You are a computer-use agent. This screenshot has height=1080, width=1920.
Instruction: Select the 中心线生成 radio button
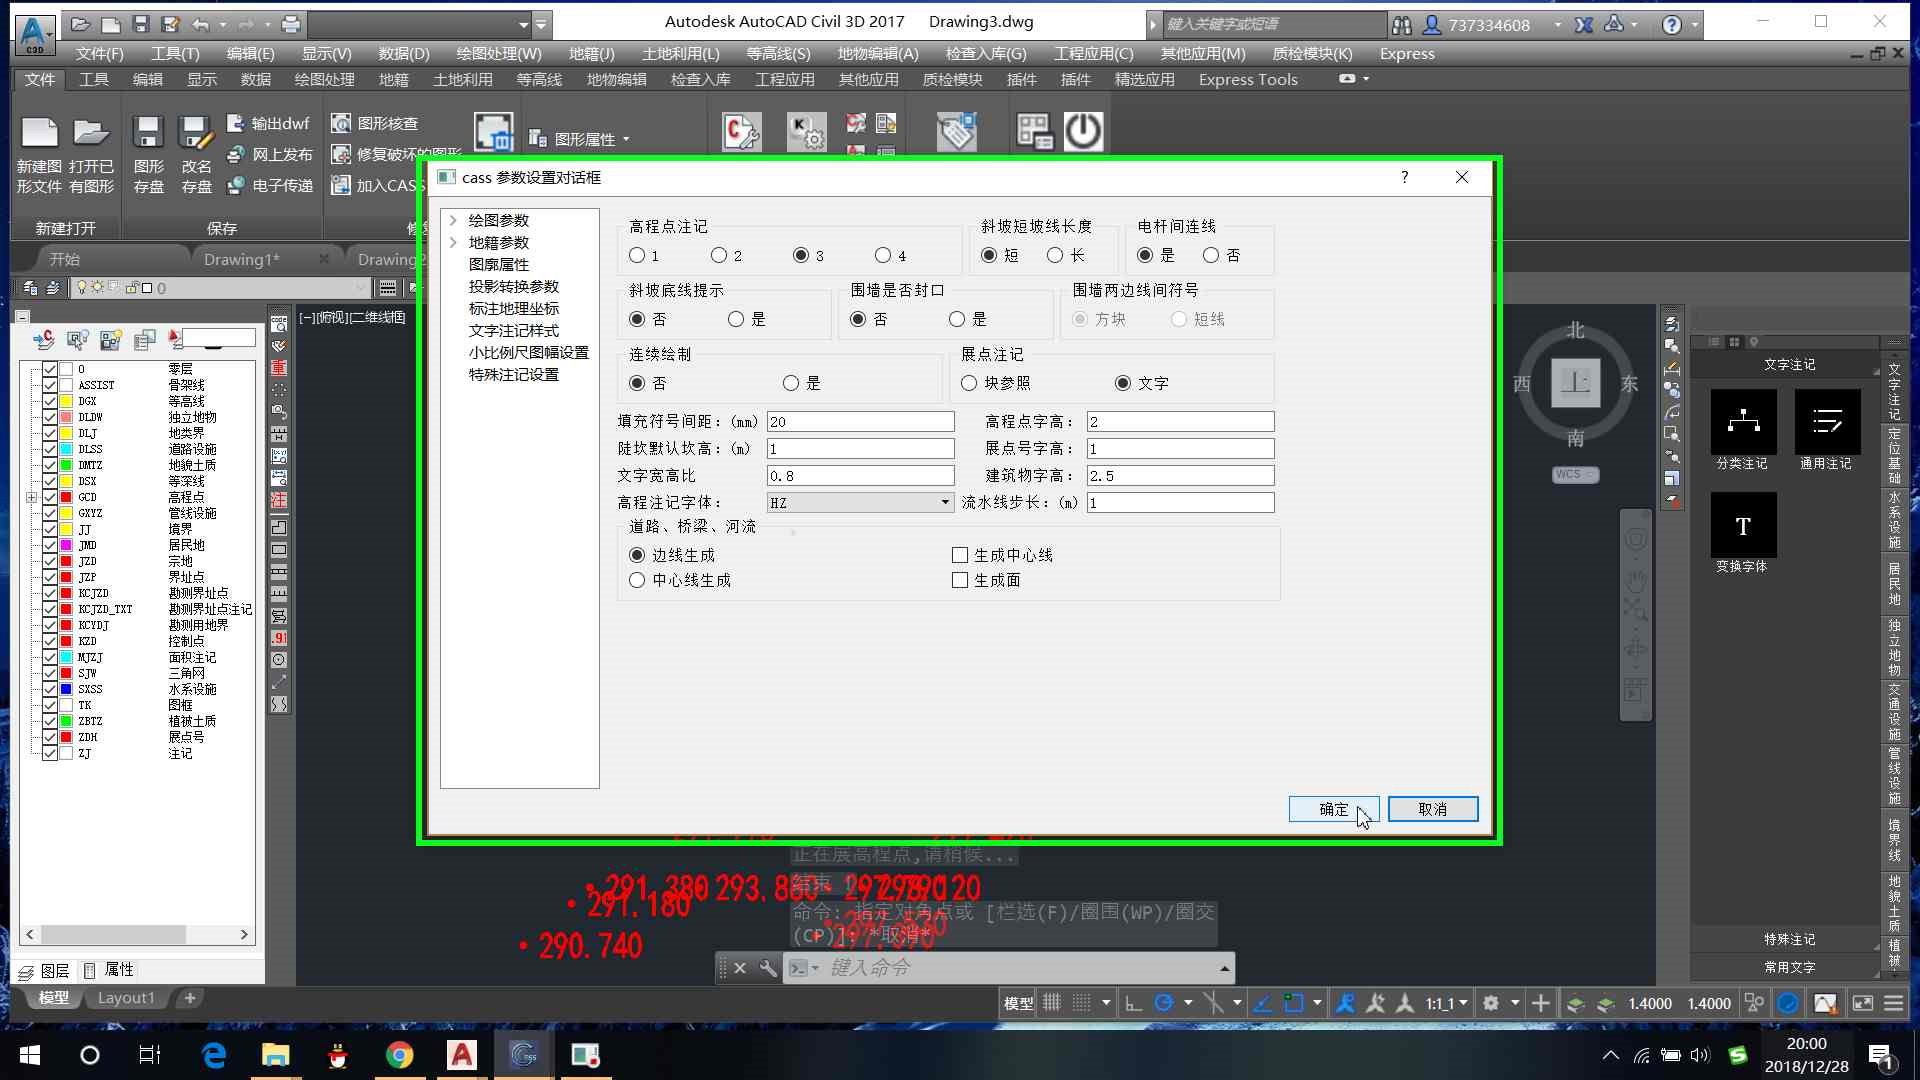pos(637,580)
